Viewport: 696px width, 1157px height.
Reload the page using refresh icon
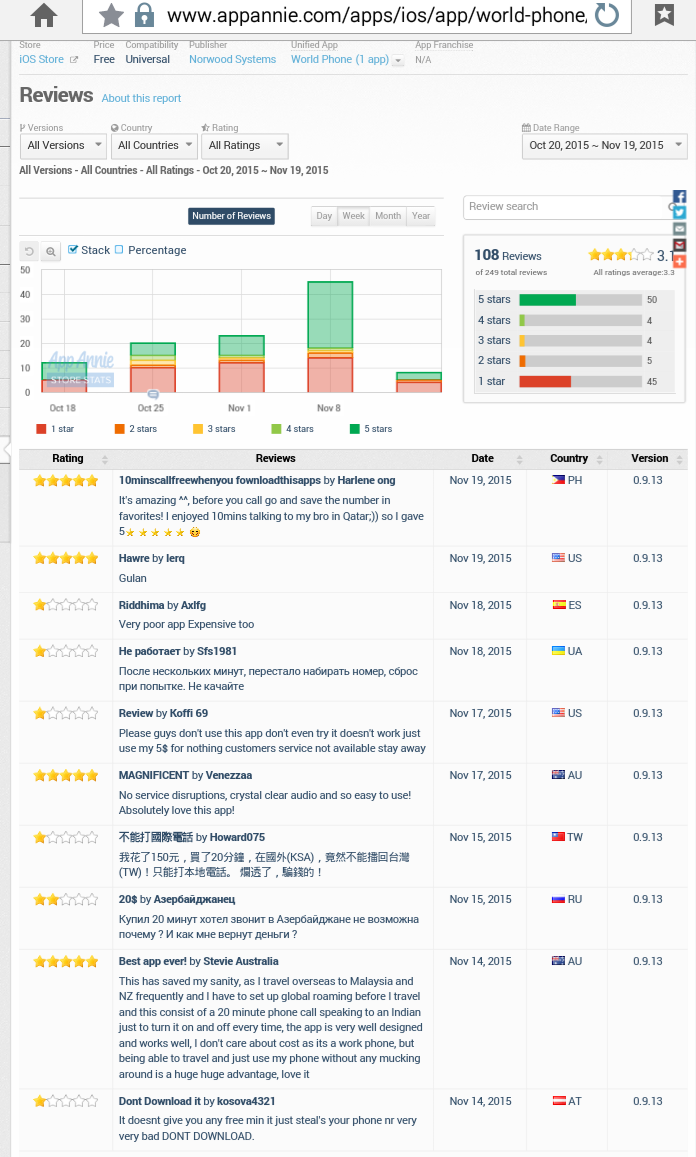pos(606,15)
